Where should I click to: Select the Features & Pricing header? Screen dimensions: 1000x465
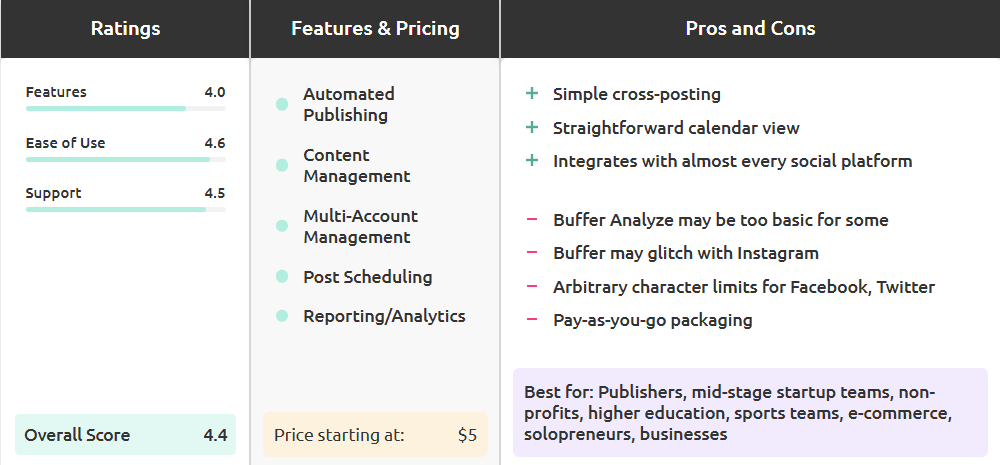(375, 29)
